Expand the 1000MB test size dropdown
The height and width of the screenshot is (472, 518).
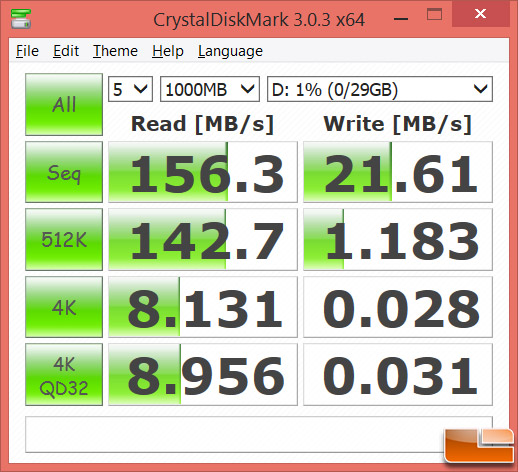(210, 89)
